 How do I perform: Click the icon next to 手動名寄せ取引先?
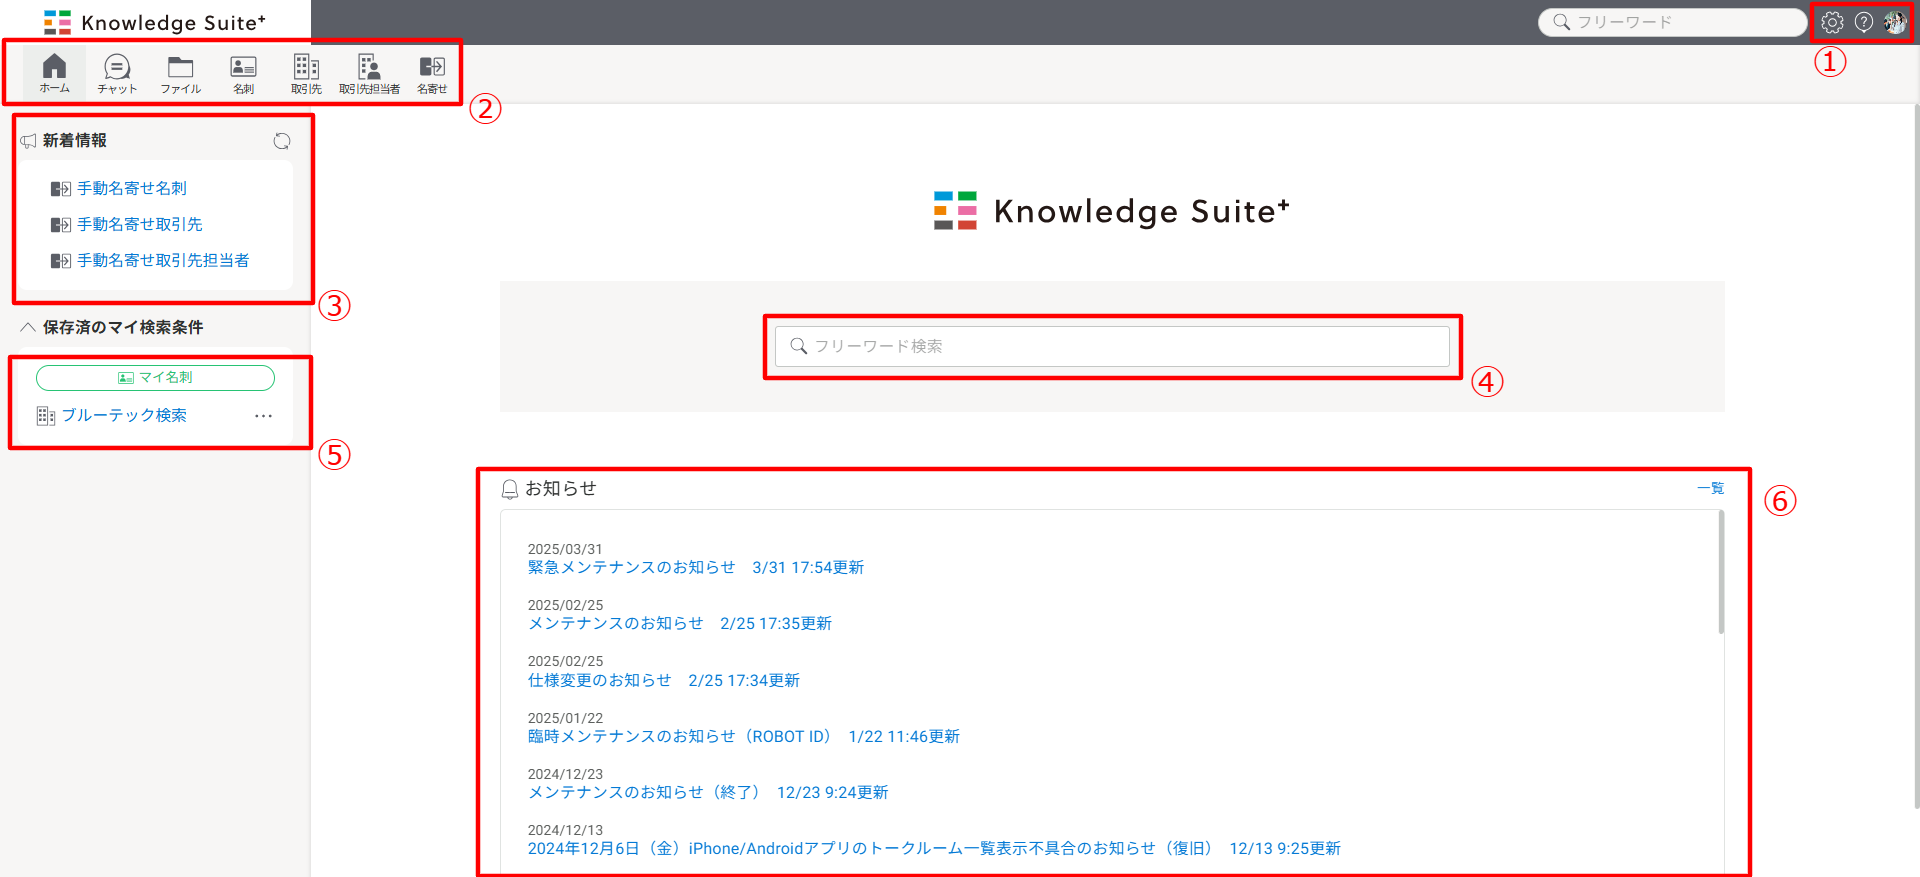(x=61, y=225)
